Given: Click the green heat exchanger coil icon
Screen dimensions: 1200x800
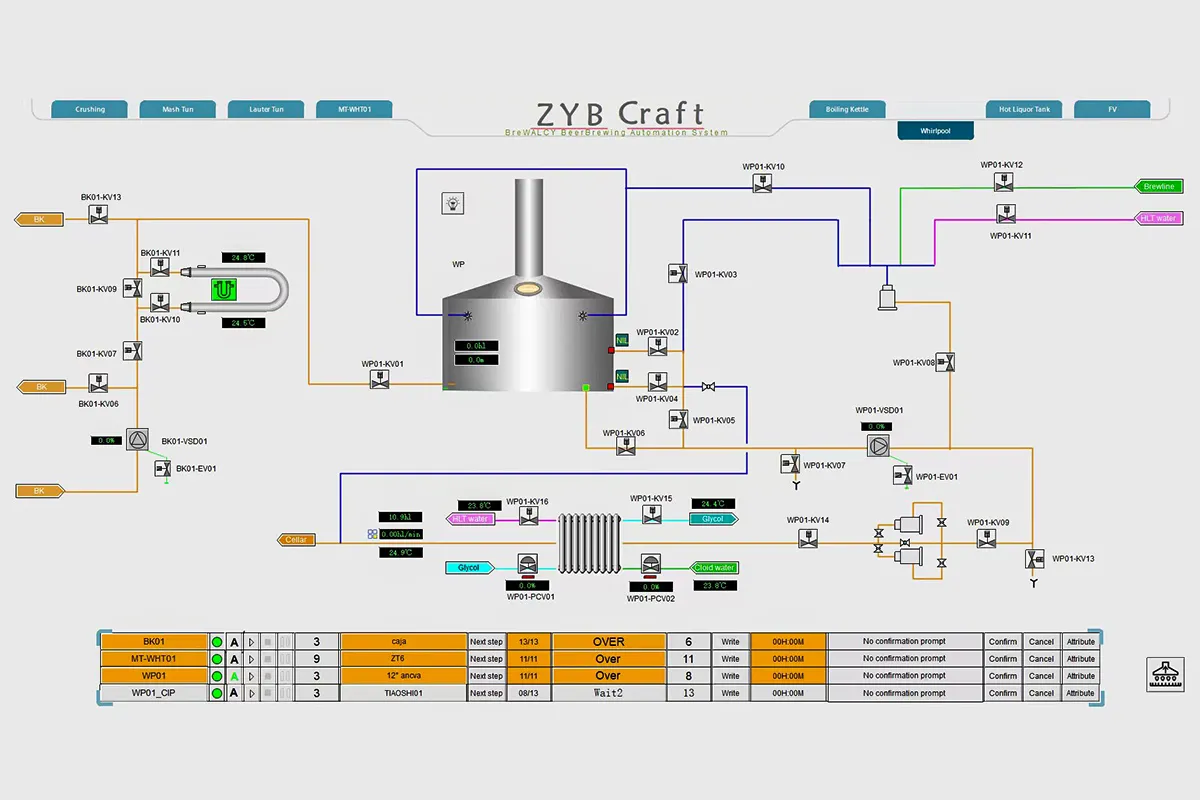Looking at the screenshot, I should [222, 289].
